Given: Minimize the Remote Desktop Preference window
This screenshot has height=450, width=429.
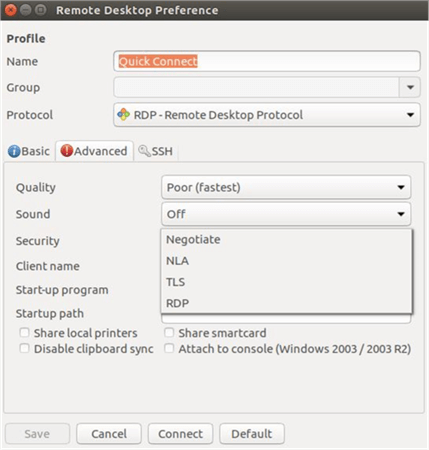Looking at the screenshot, I should [x=26, y=10].
